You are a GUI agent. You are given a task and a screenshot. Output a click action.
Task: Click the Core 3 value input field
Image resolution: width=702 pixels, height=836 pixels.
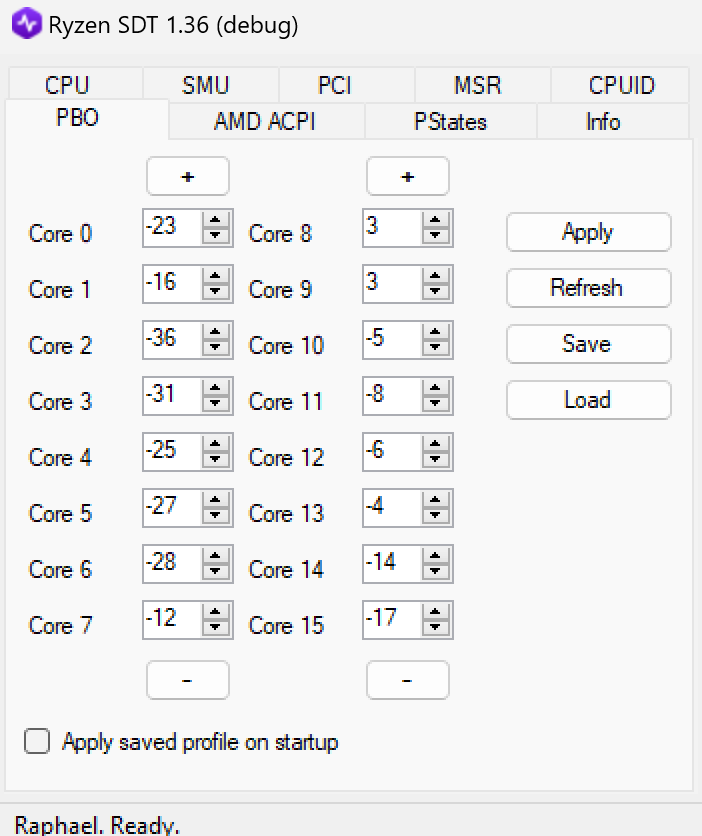coord(171,395)
